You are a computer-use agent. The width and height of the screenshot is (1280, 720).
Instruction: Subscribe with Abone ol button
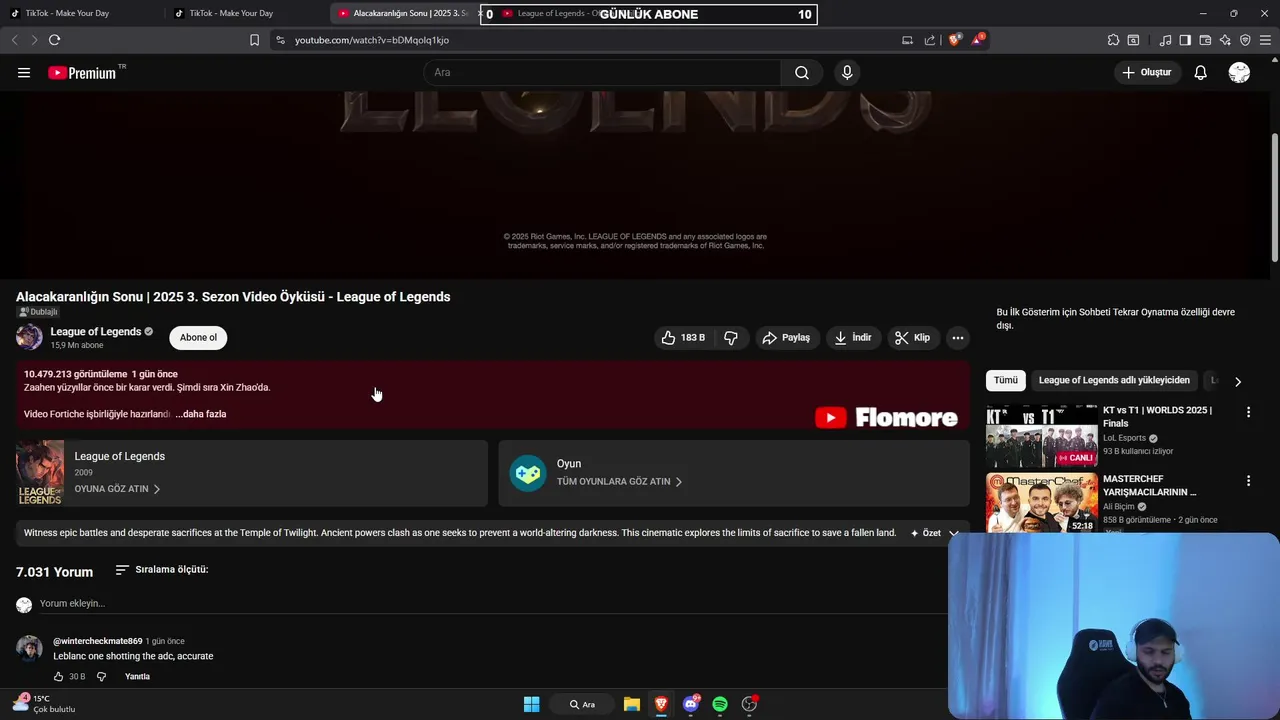198,338
